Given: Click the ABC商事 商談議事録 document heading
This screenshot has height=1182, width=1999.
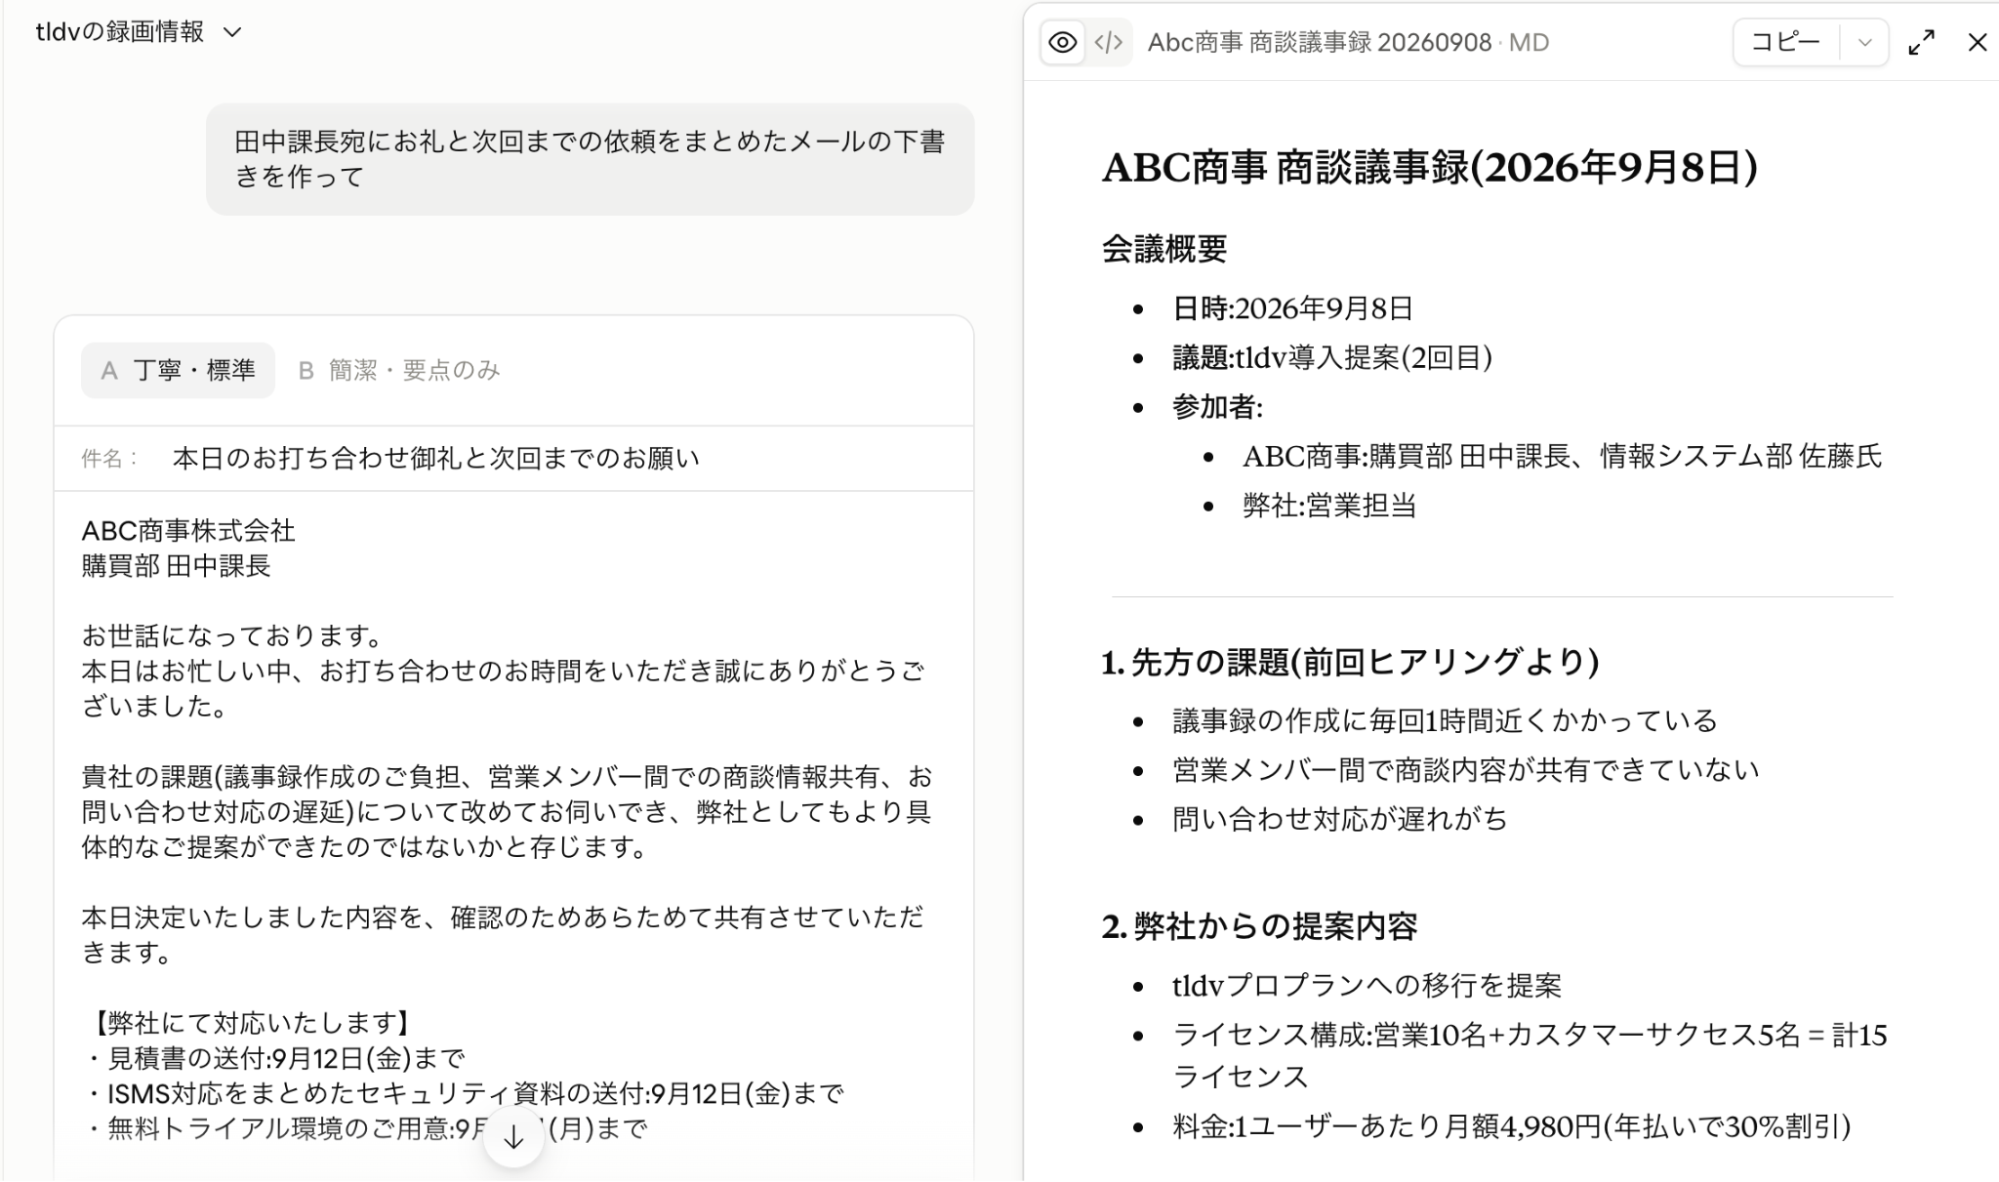Looking at the screenshot, I should click(x=1429, y=167).
